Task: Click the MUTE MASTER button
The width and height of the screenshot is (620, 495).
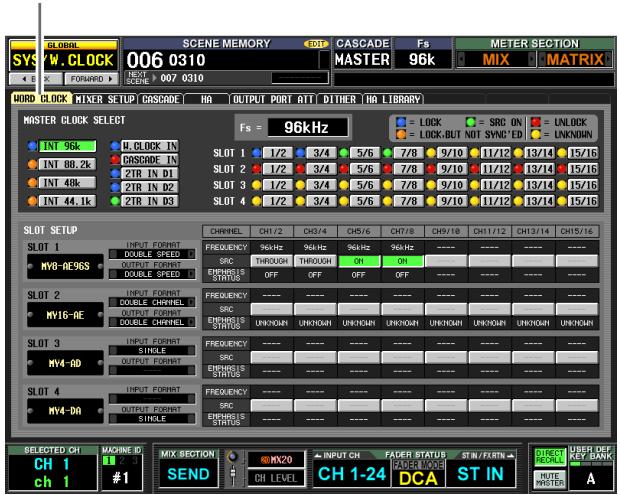Action: pyautogui.click(x=549, y=480)
